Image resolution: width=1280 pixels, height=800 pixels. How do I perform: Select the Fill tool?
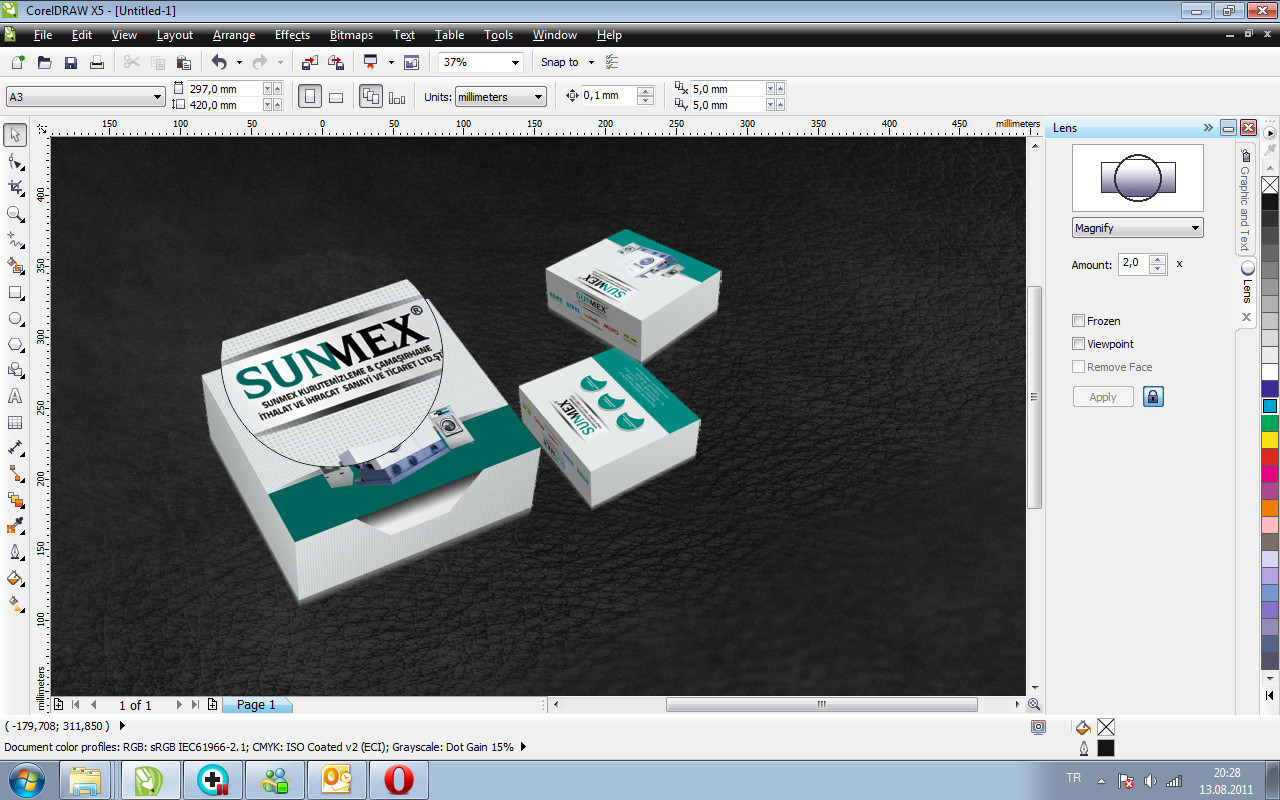[x=15, y=578]
